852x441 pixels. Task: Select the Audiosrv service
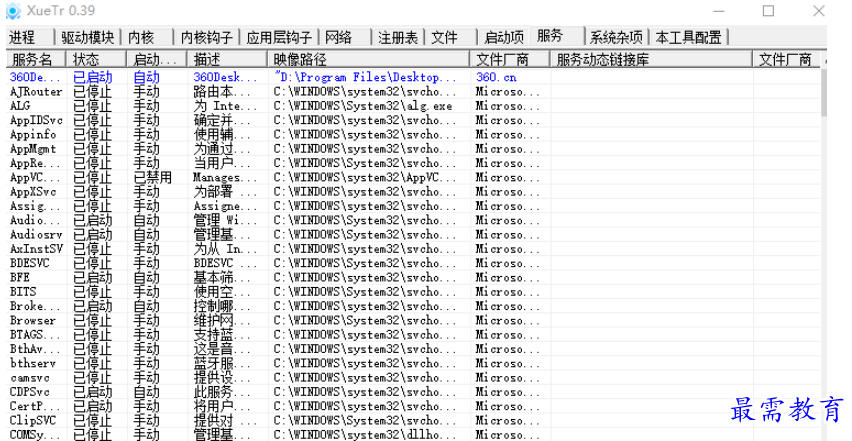36,235
